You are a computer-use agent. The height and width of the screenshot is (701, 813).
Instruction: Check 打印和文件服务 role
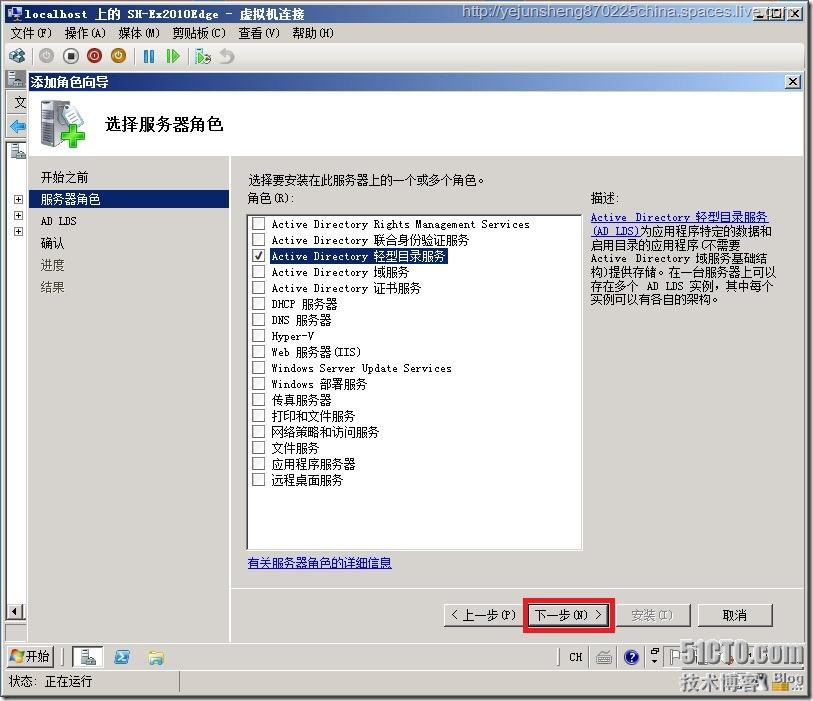(x=258, y=415)
